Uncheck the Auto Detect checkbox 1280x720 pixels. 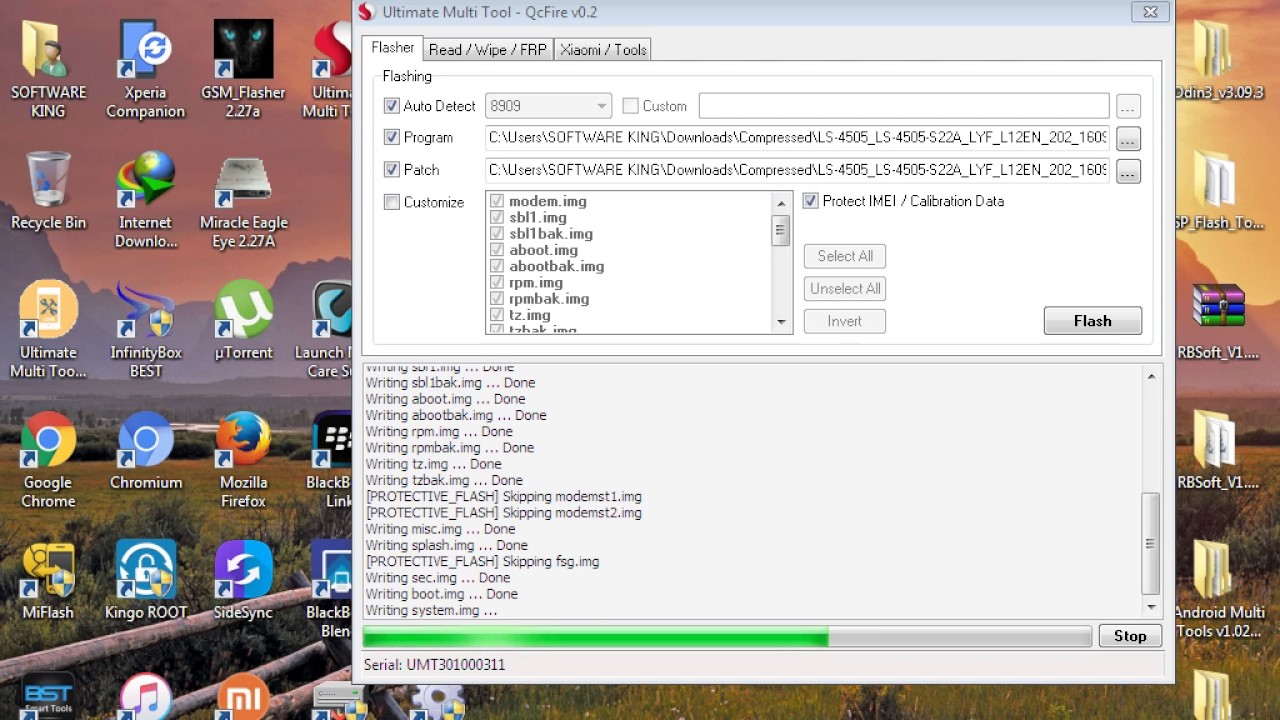tap(391, 106)
